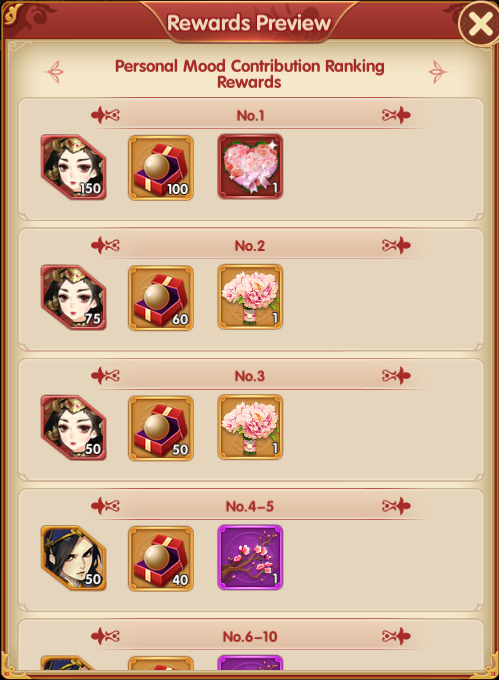Select No.3 pearl gift box with 50

click(161, 428)
